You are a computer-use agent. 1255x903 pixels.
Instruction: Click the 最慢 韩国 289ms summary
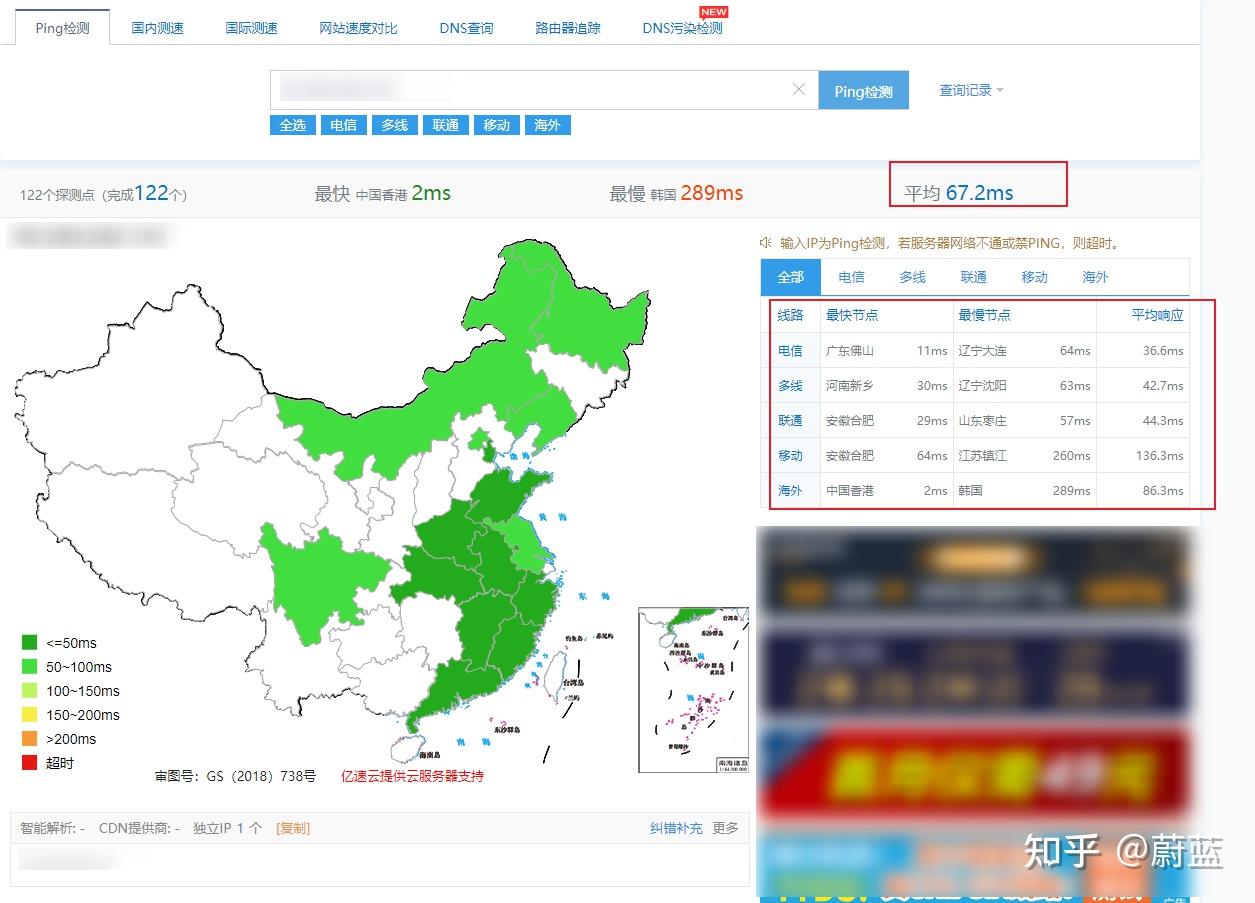pyautogui.click(x=677, y=193)
